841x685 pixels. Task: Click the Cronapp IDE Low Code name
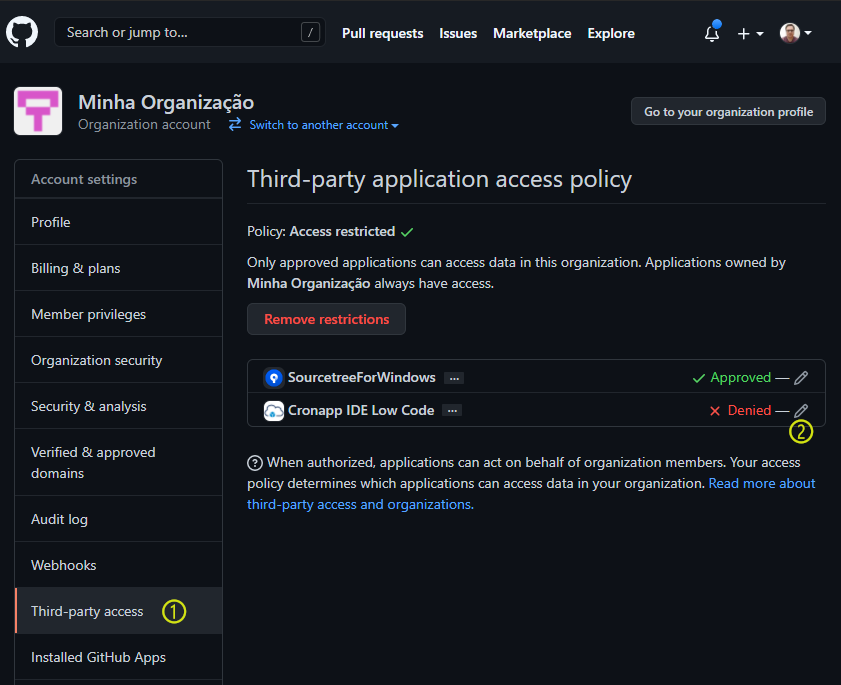(x=361, y=411)
